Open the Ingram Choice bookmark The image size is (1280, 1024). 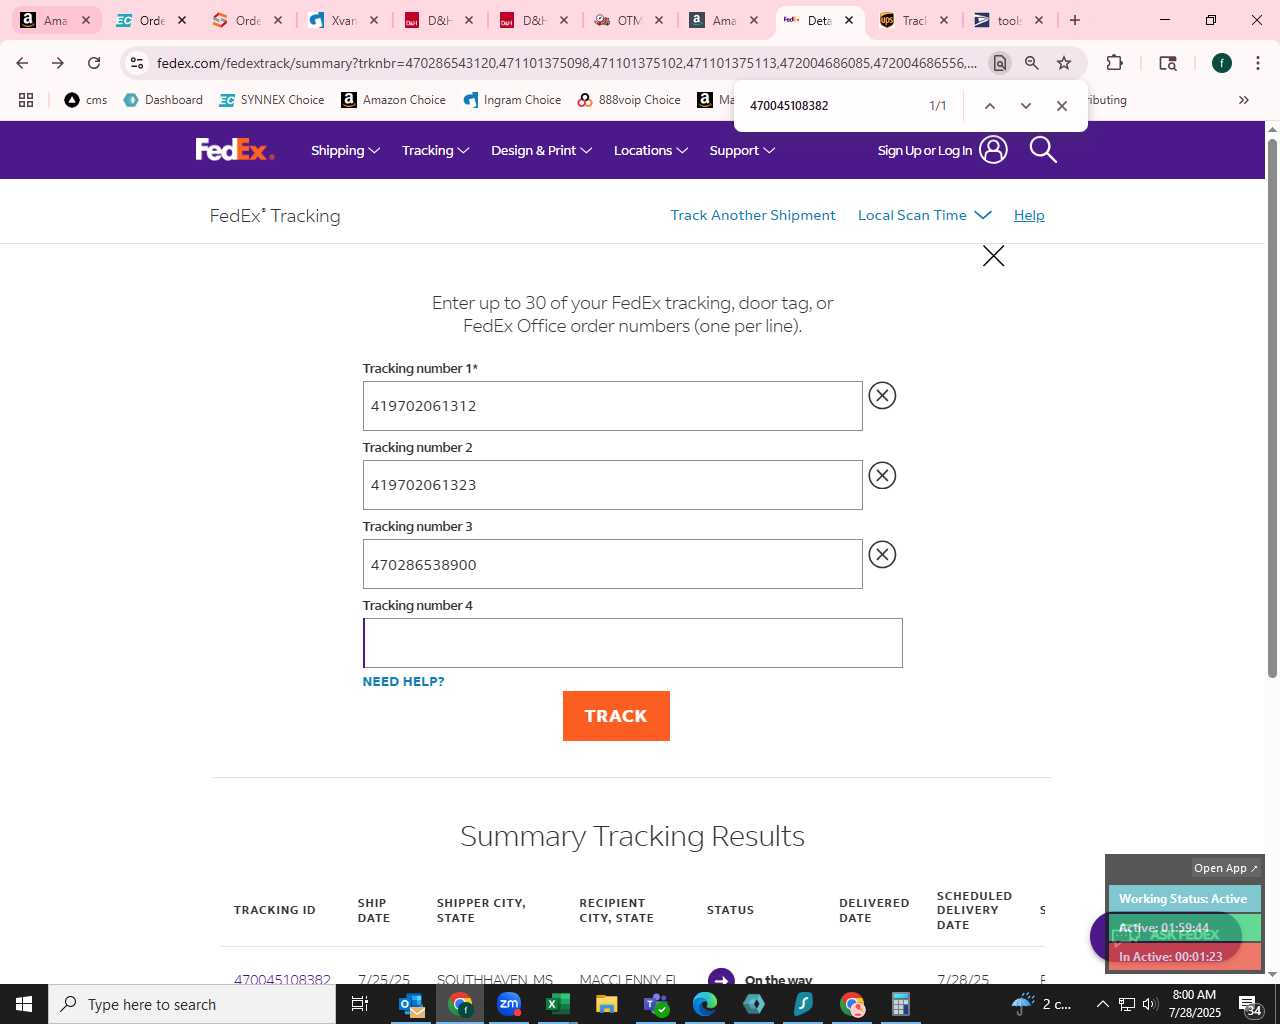click(512, 100)
